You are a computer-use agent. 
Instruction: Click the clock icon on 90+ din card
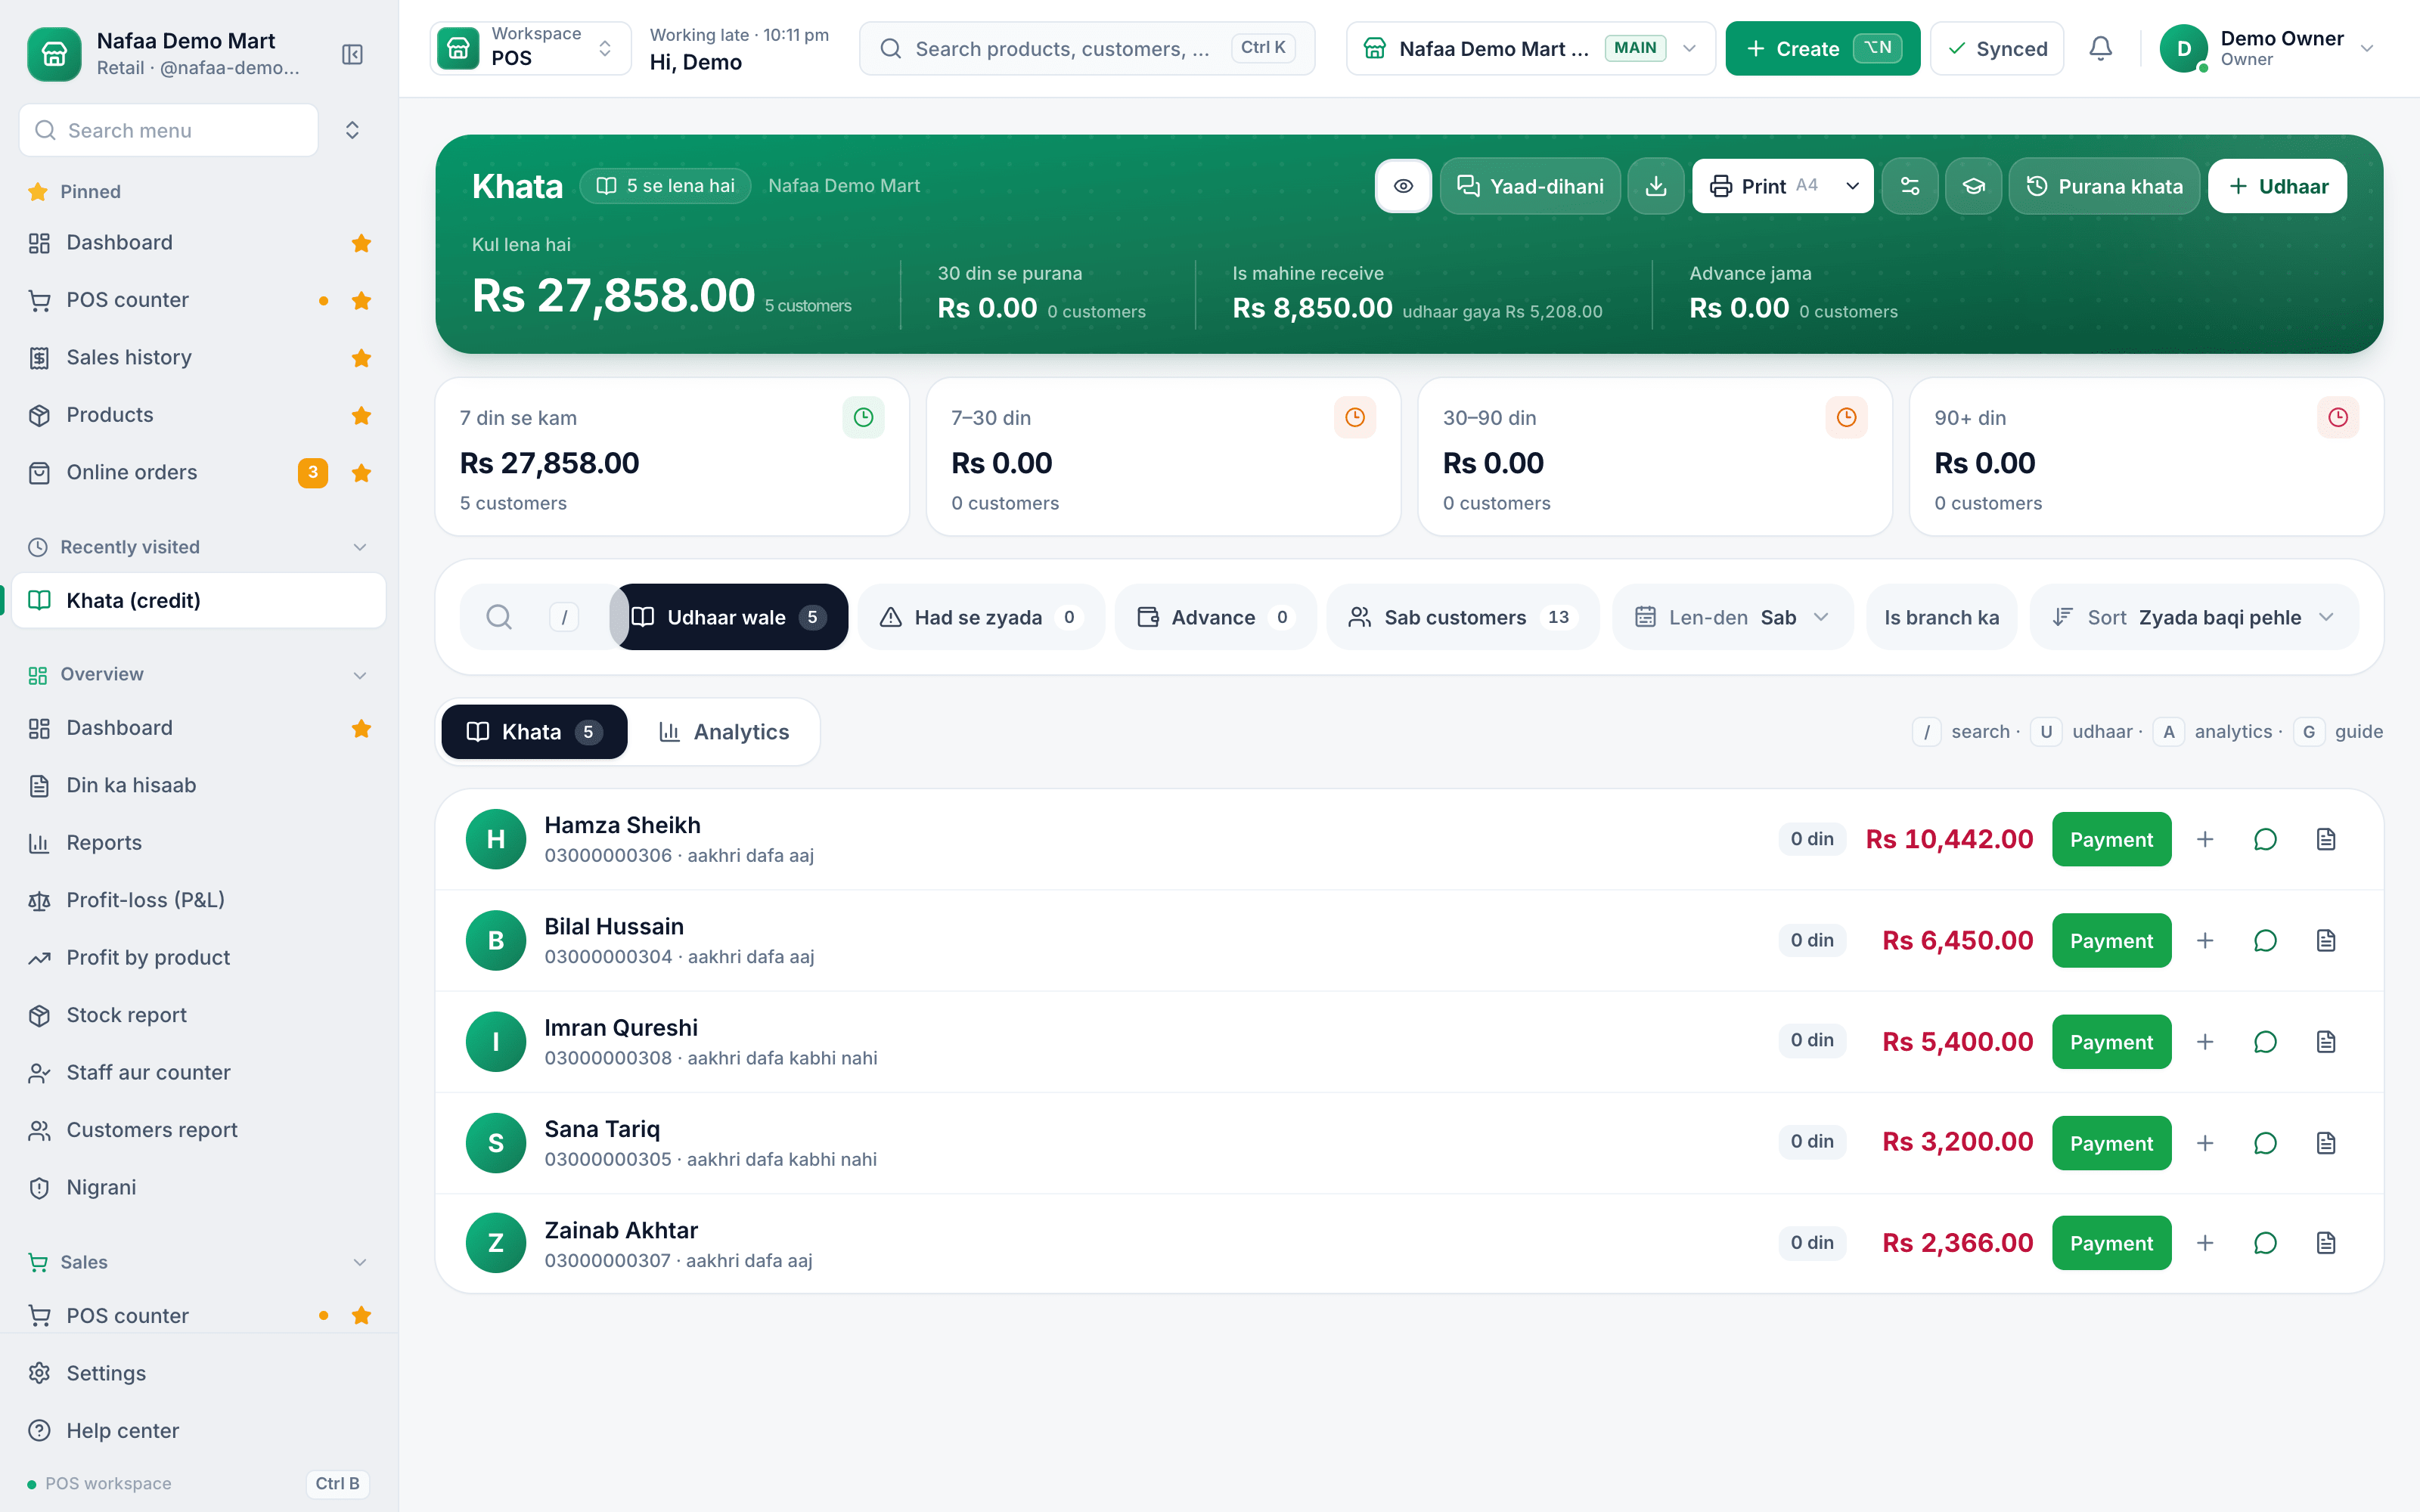point(2338,417)
